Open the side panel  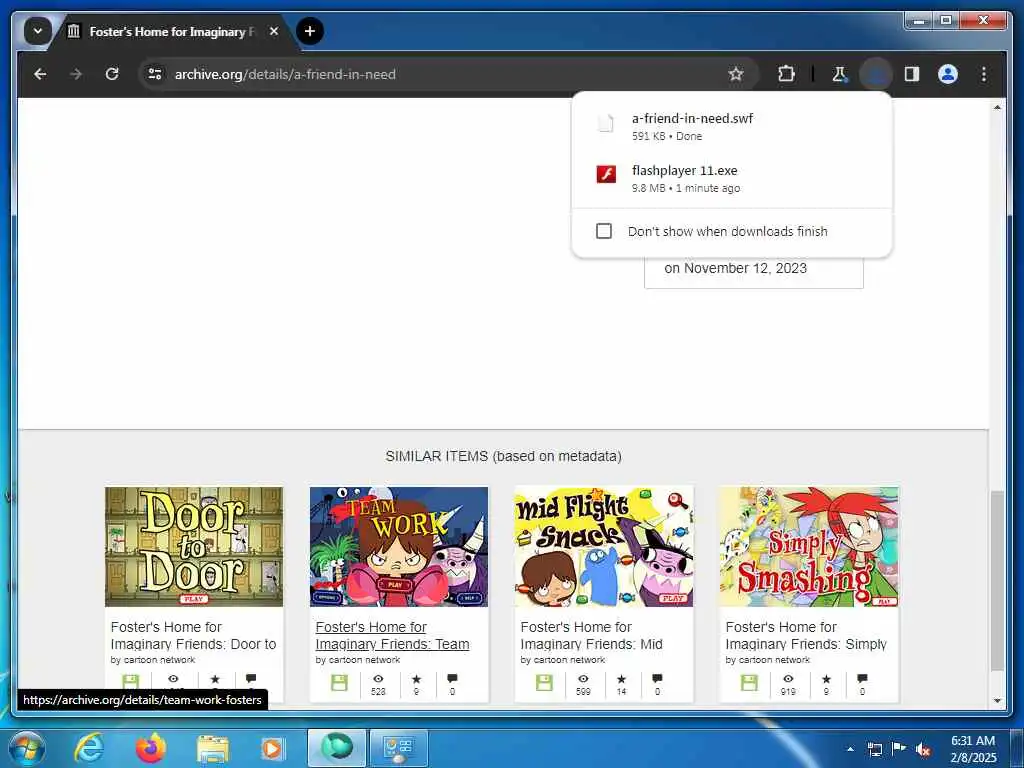tap(912, 74)
